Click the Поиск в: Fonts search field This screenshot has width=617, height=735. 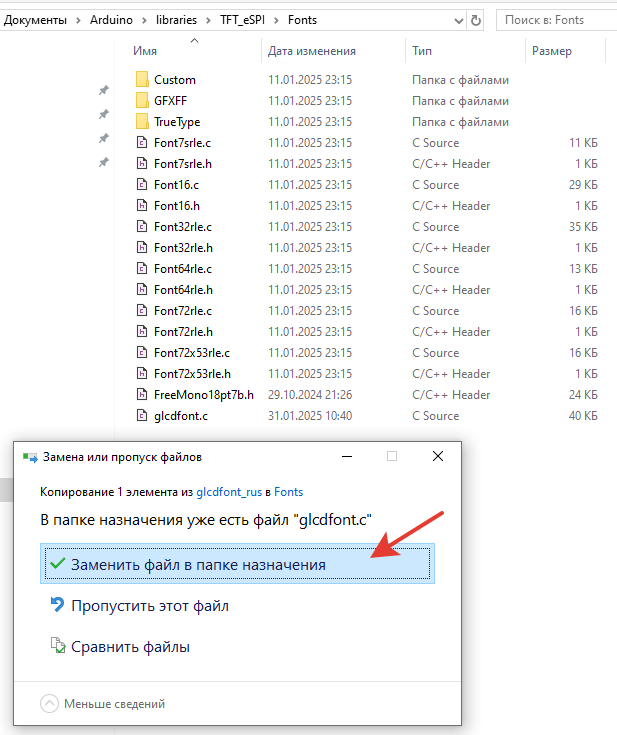coord(557,20)
